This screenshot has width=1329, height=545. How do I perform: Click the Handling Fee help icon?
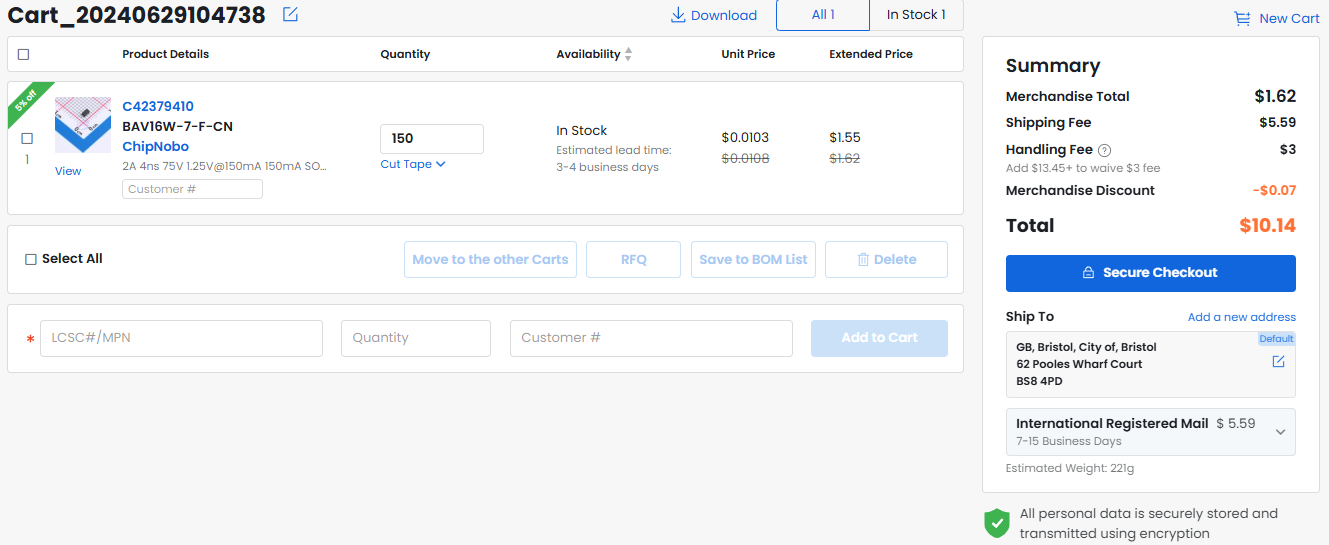[x=1105, y=150]
